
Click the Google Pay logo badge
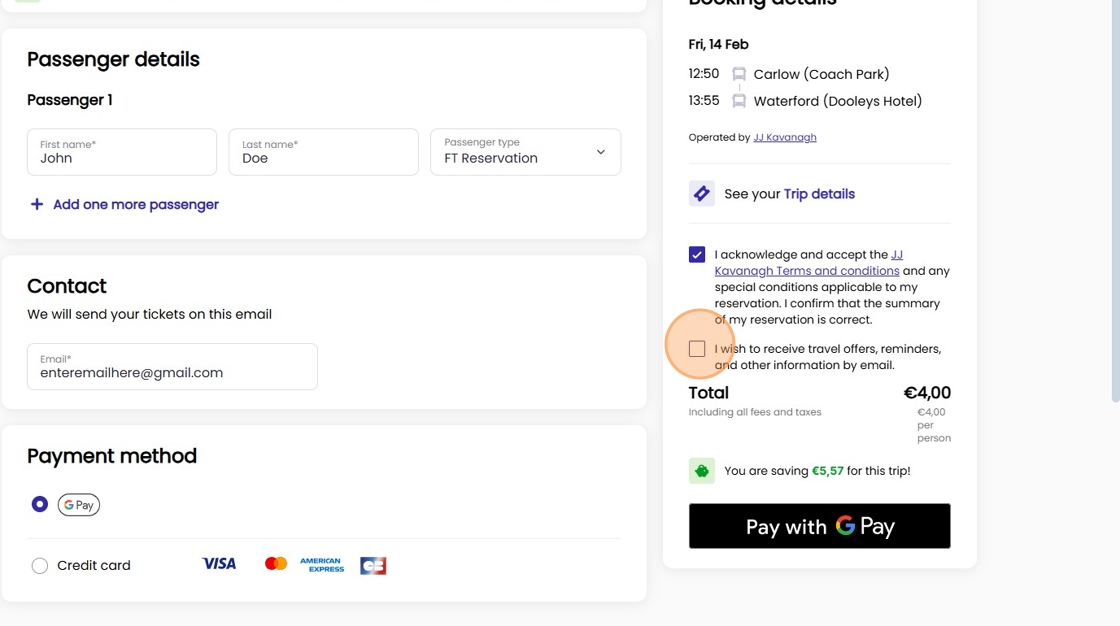(x=79, y=505)
